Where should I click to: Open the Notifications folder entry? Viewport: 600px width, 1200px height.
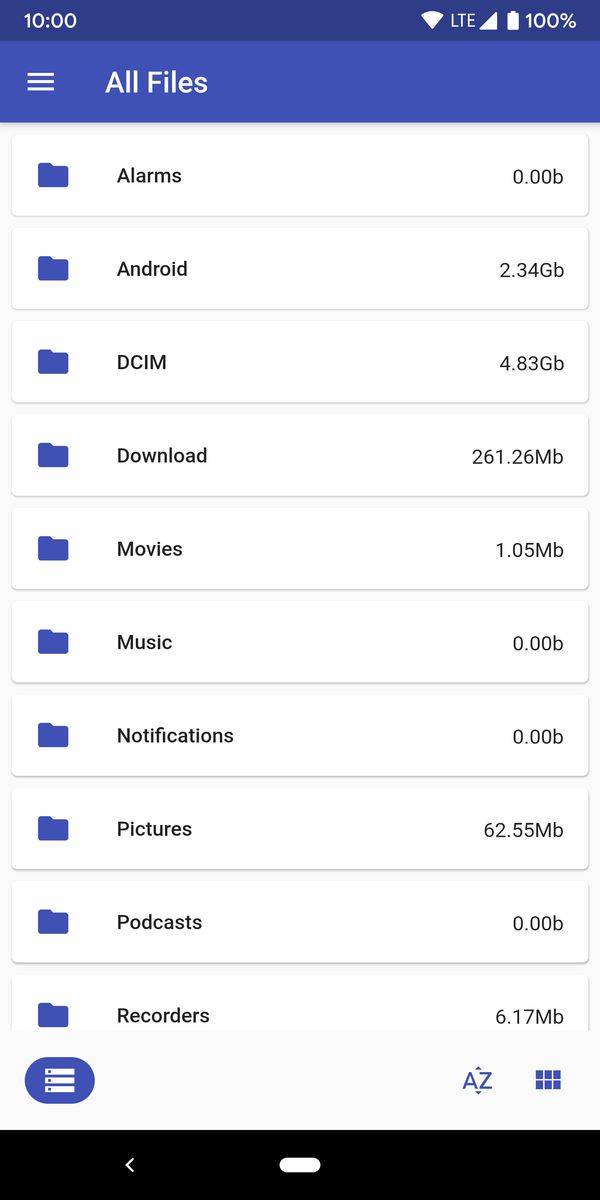[300, 735]
